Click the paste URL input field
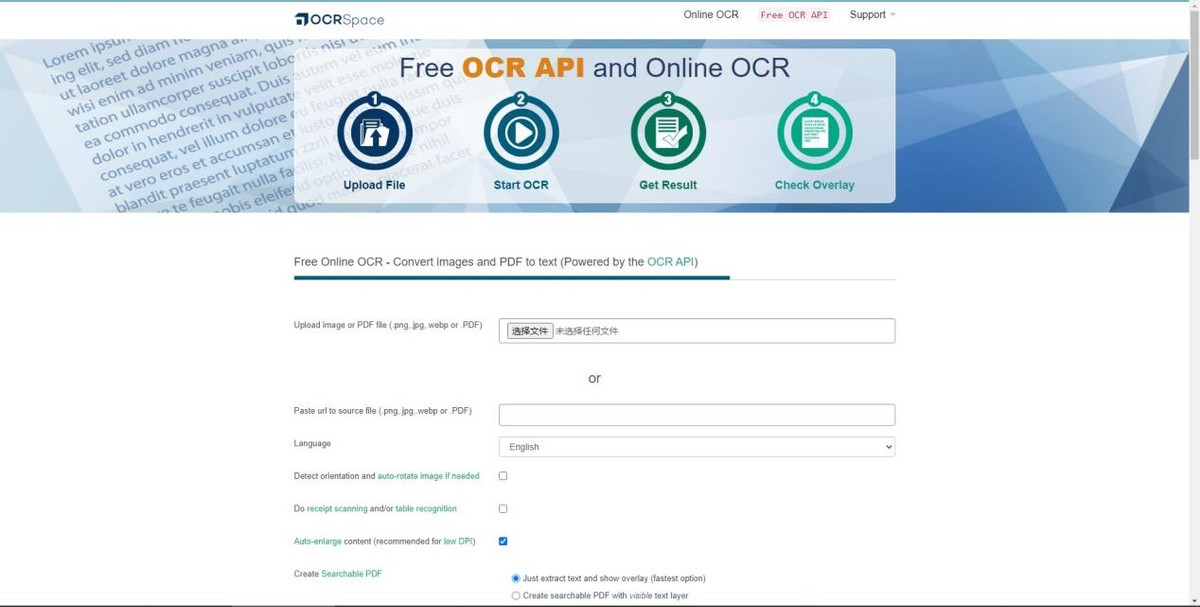 (697, 414)
